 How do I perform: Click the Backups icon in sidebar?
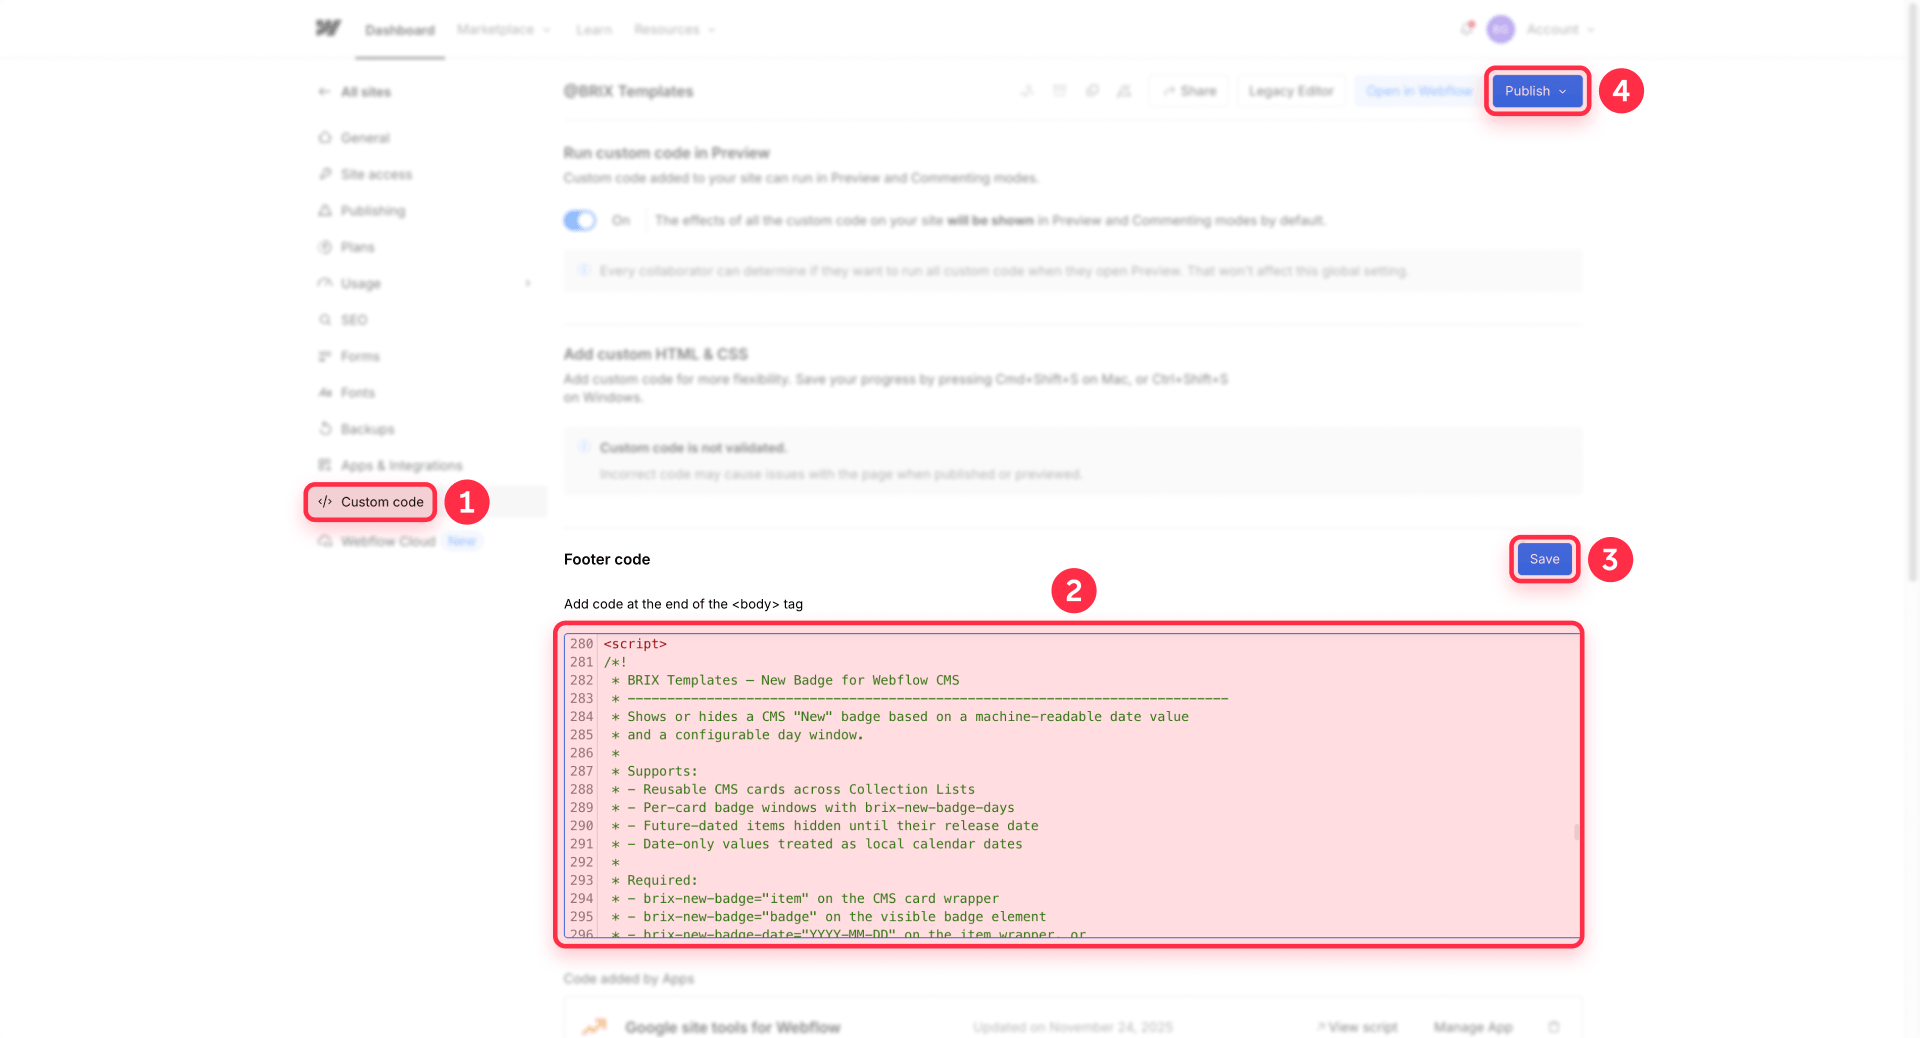coord(325,429)
